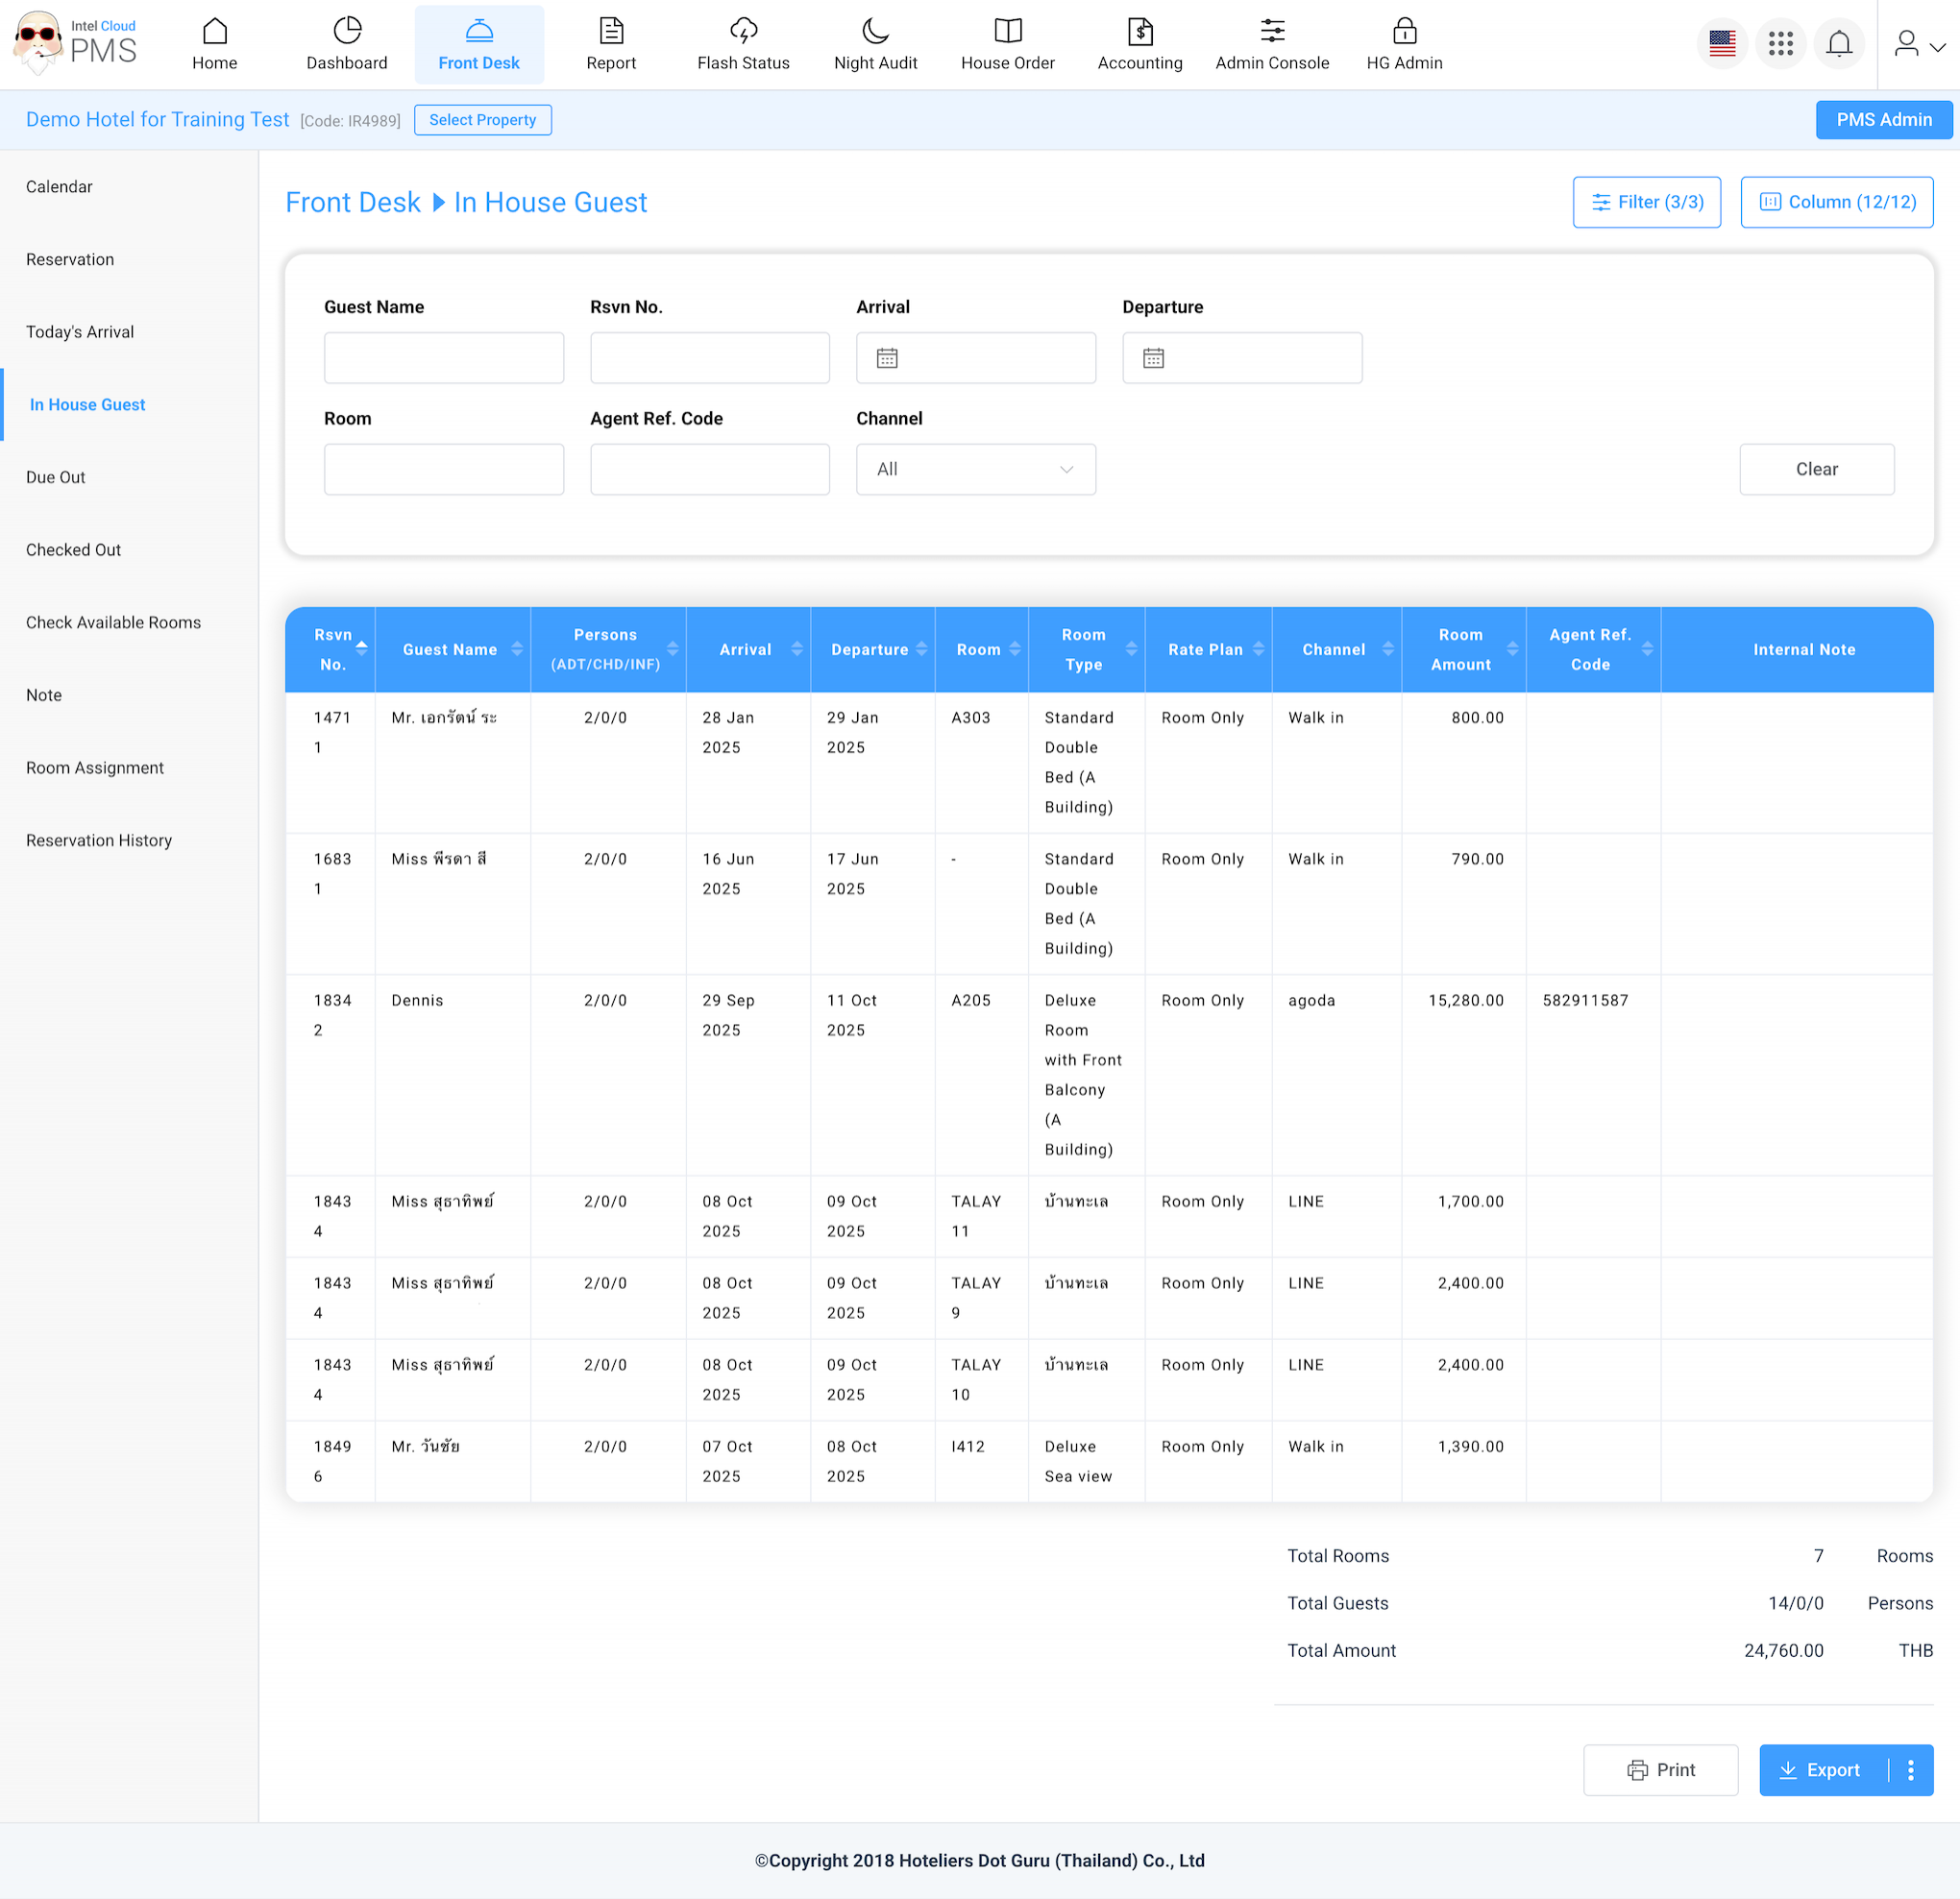Expand the Channel All dropdown

pos(975,469)
